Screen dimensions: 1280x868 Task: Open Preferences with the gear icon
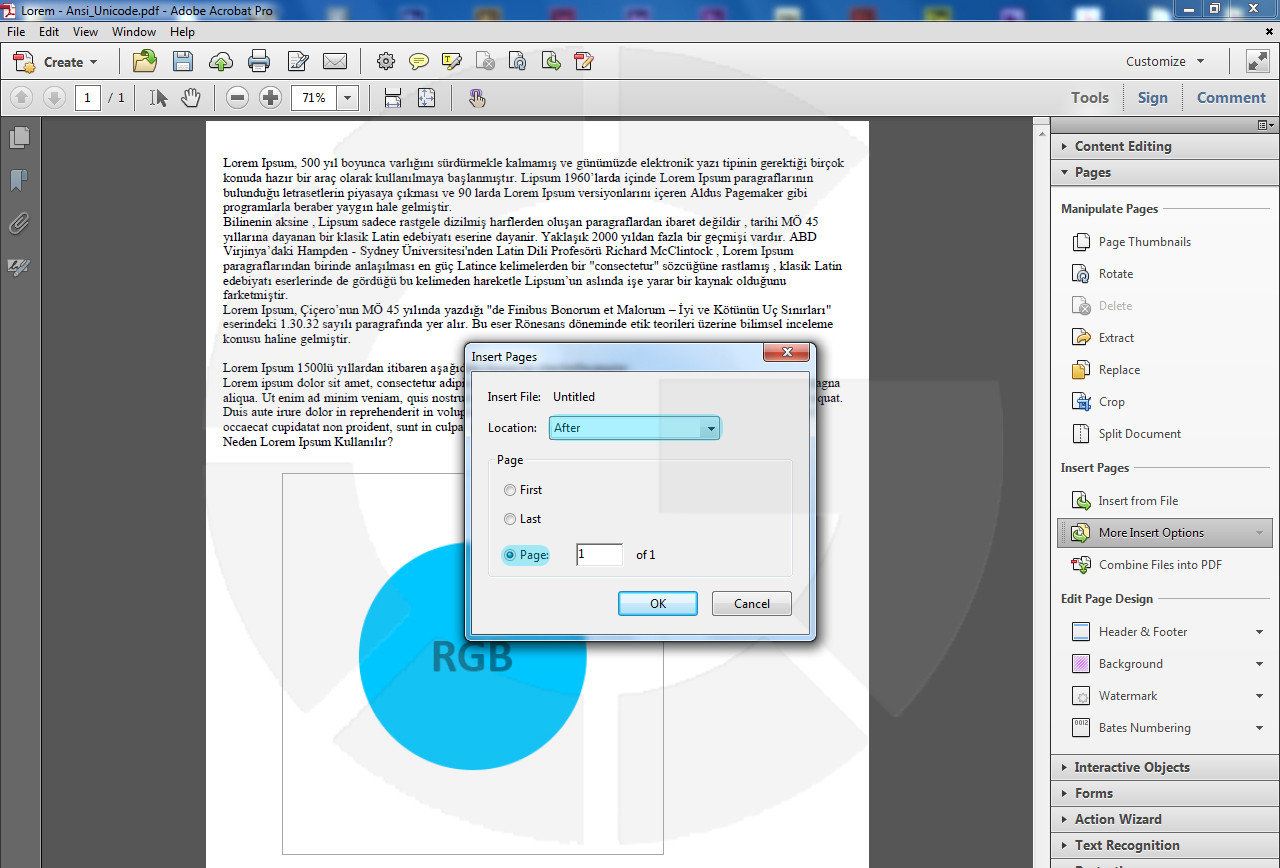pos(385,62)
